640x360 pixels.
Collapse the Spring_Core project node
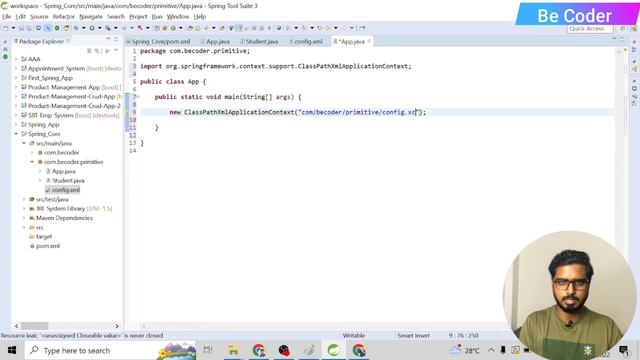pos(16,134)
